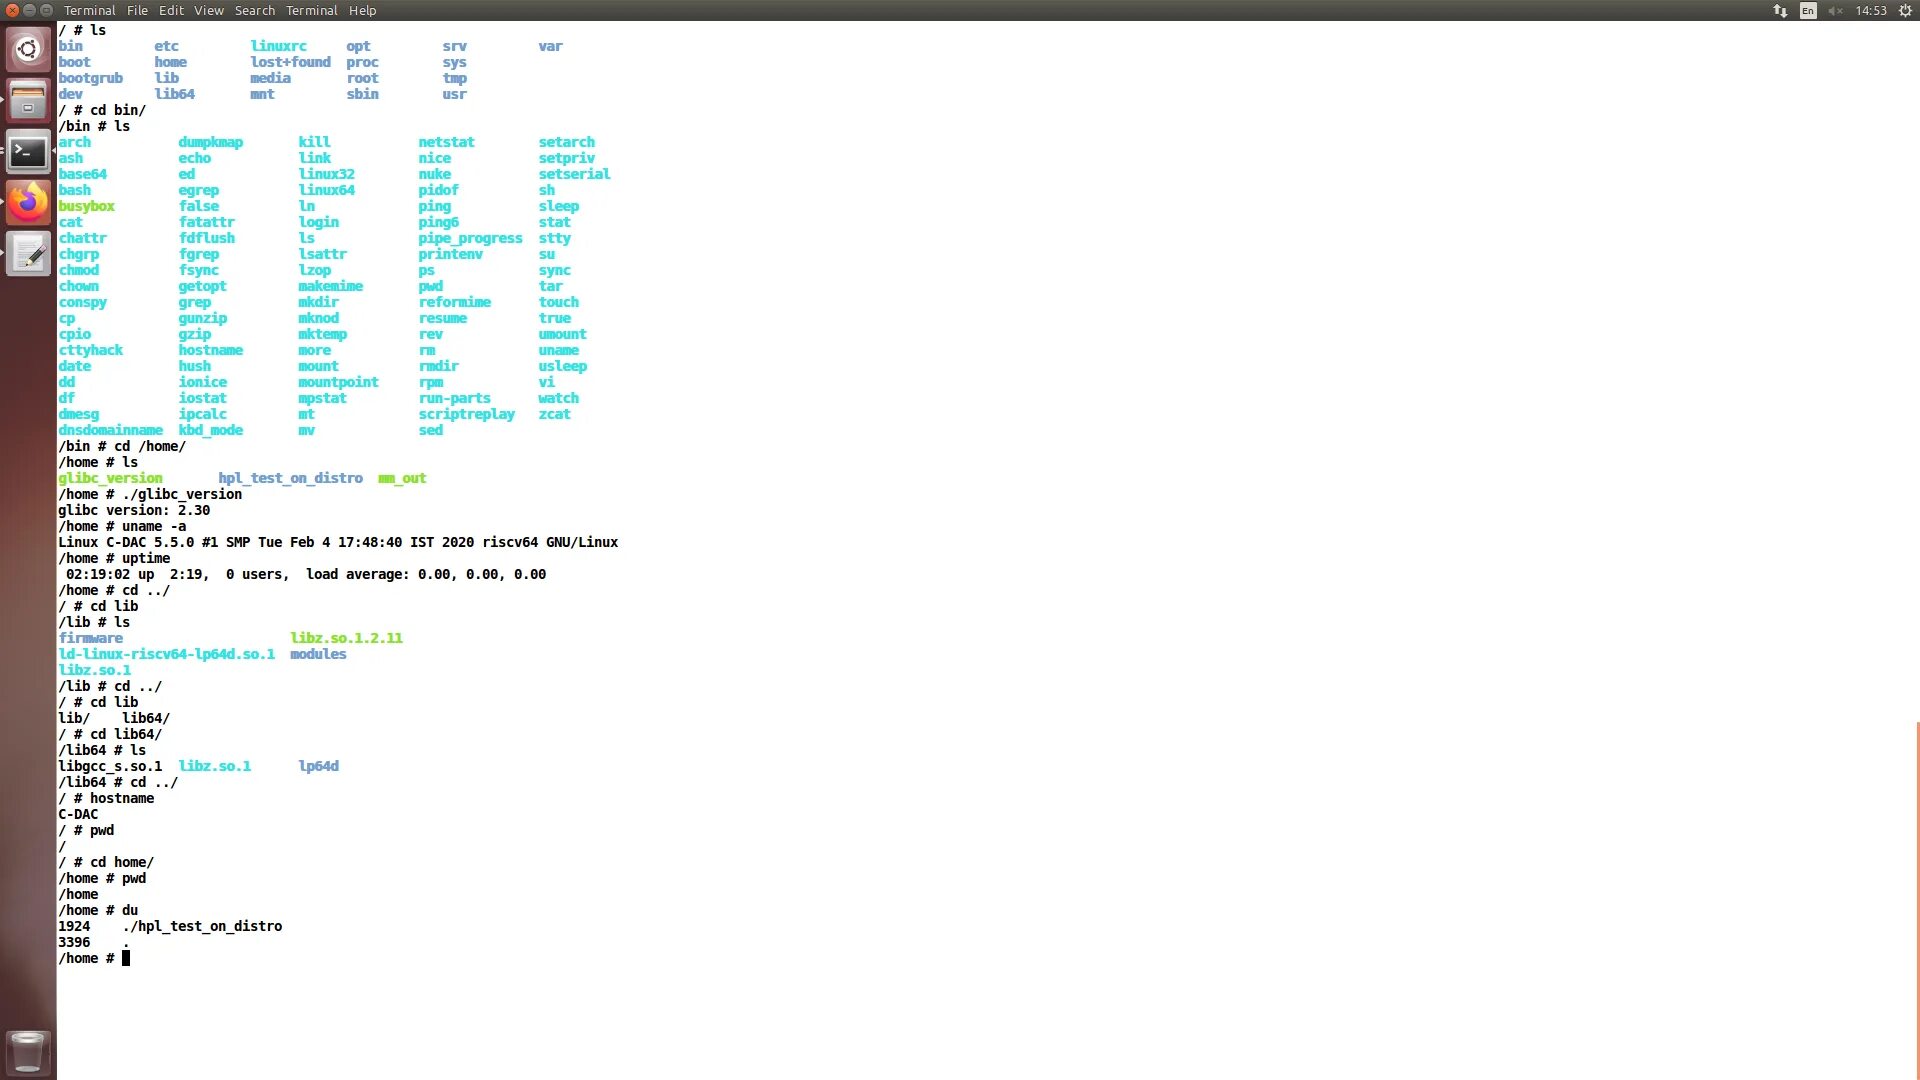The width and height of the screenshot is (1920, 1080).
Task: Launch Firefox from the dock
Action: 28,204
